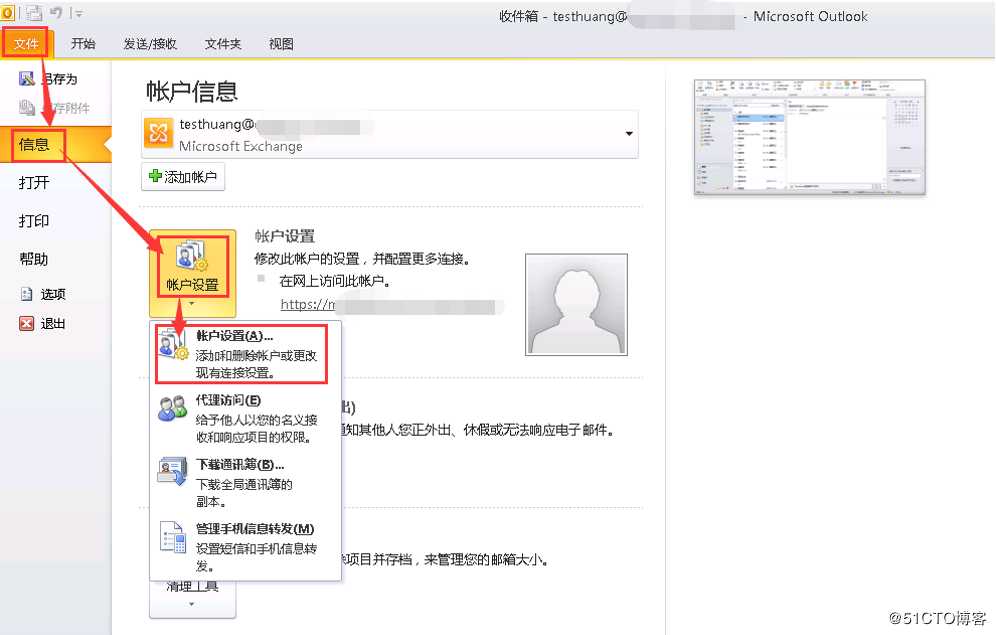996x635 pixels.
Task: Click the large 帐户设置 button
Action: 192,273
